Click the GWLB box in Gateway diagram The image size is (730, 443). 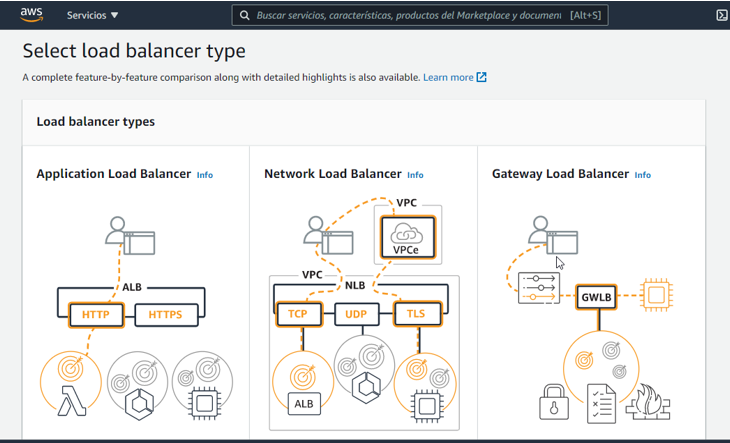[x=596, y=297]
